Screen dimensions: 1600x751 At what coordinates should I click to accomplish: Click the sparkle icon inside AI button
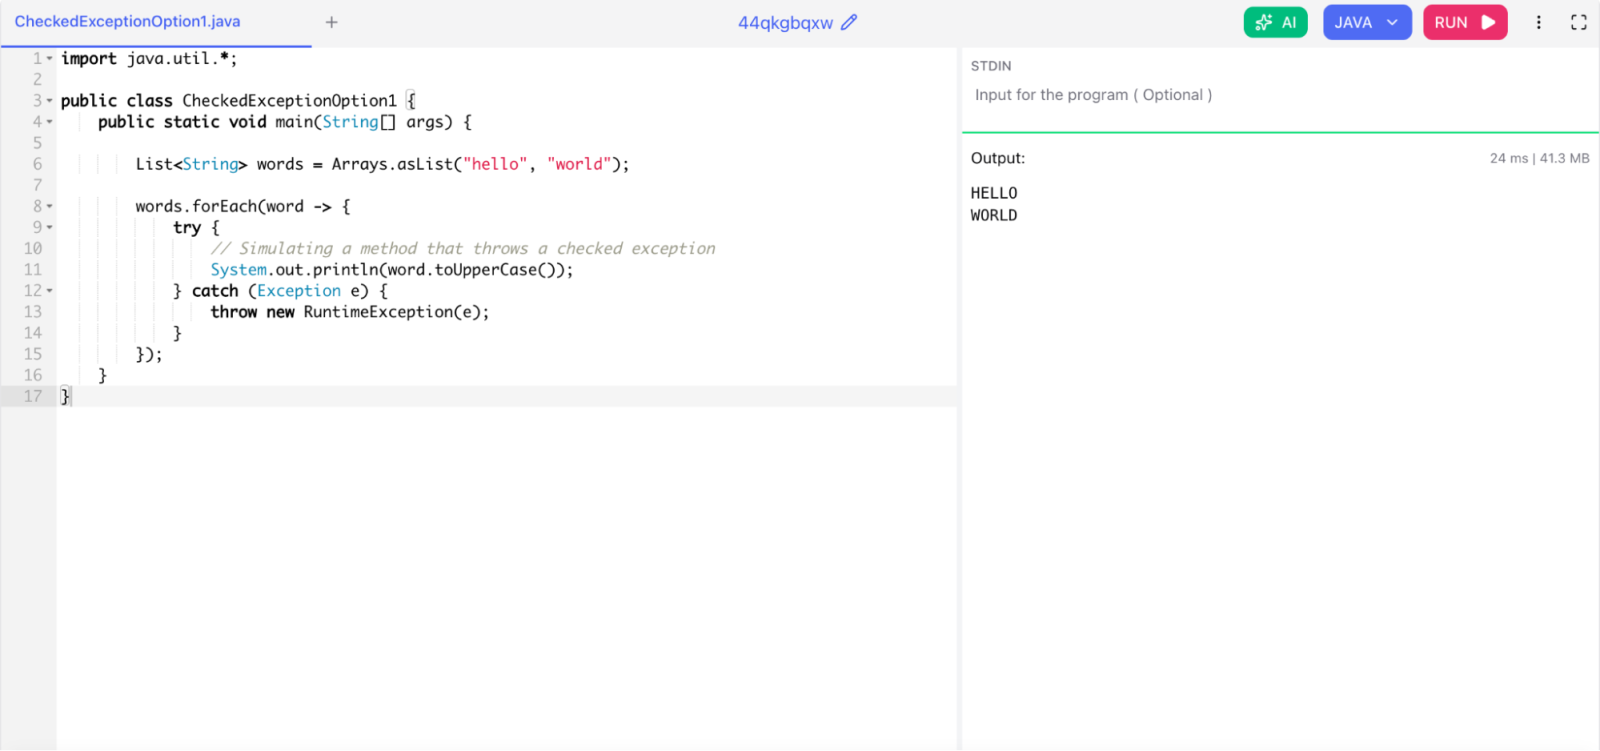pos(1264,22)
